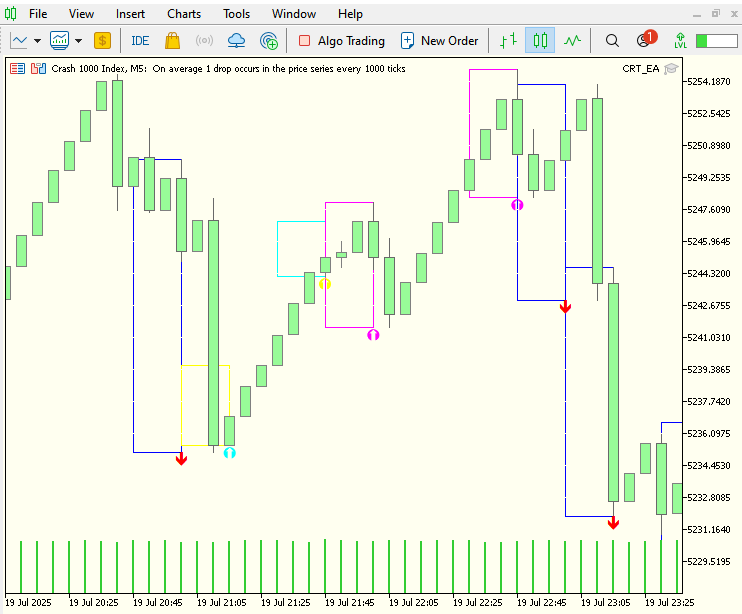Viewport: 742px width, 614px height.
Task: Click the green LVL level icon
Action: pos(680,41)
